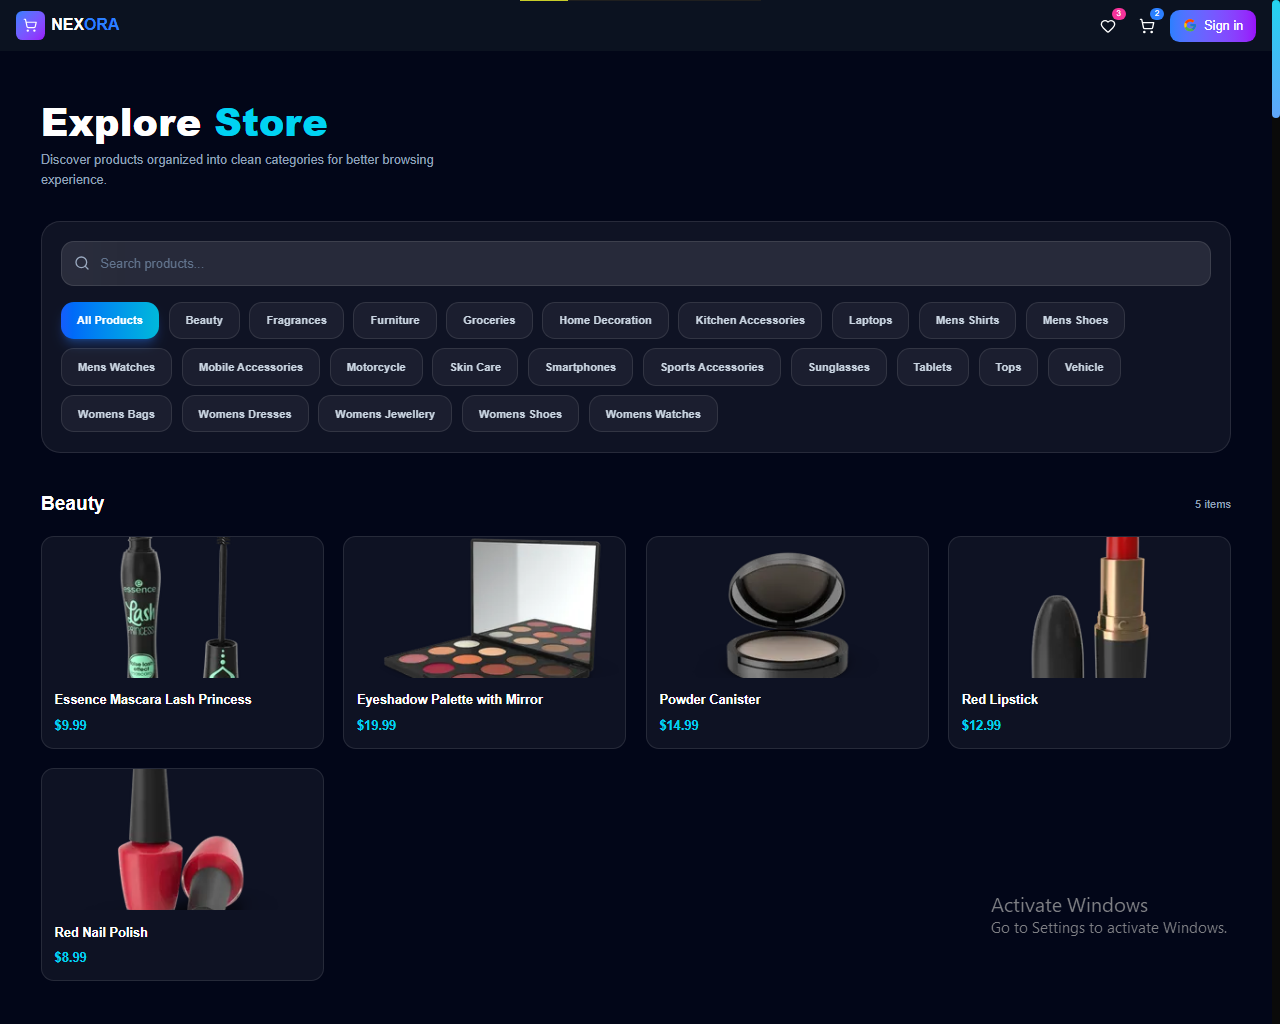
Task: Open the Eyeshadow Palette with Mirror image
Action: click(x=485, y=608)
